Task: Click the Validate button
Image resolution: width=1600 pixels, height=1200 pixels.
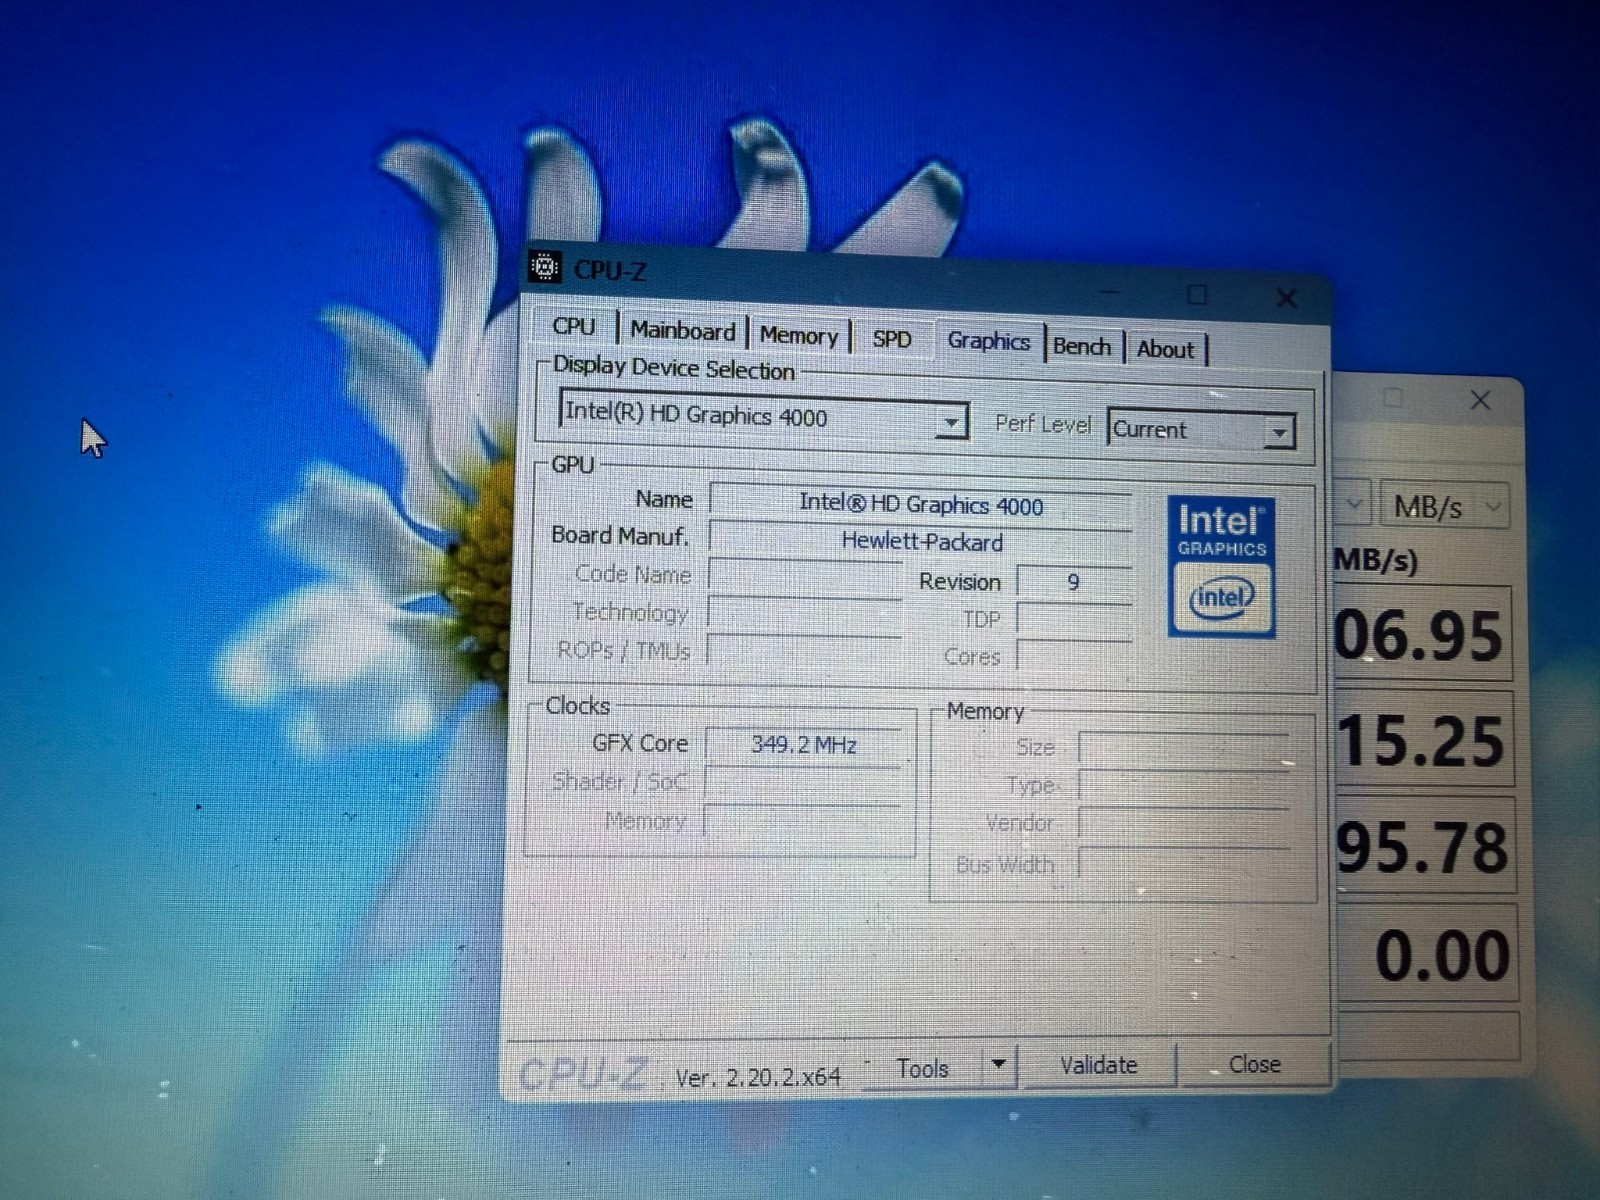Action: [1098, 1066]
